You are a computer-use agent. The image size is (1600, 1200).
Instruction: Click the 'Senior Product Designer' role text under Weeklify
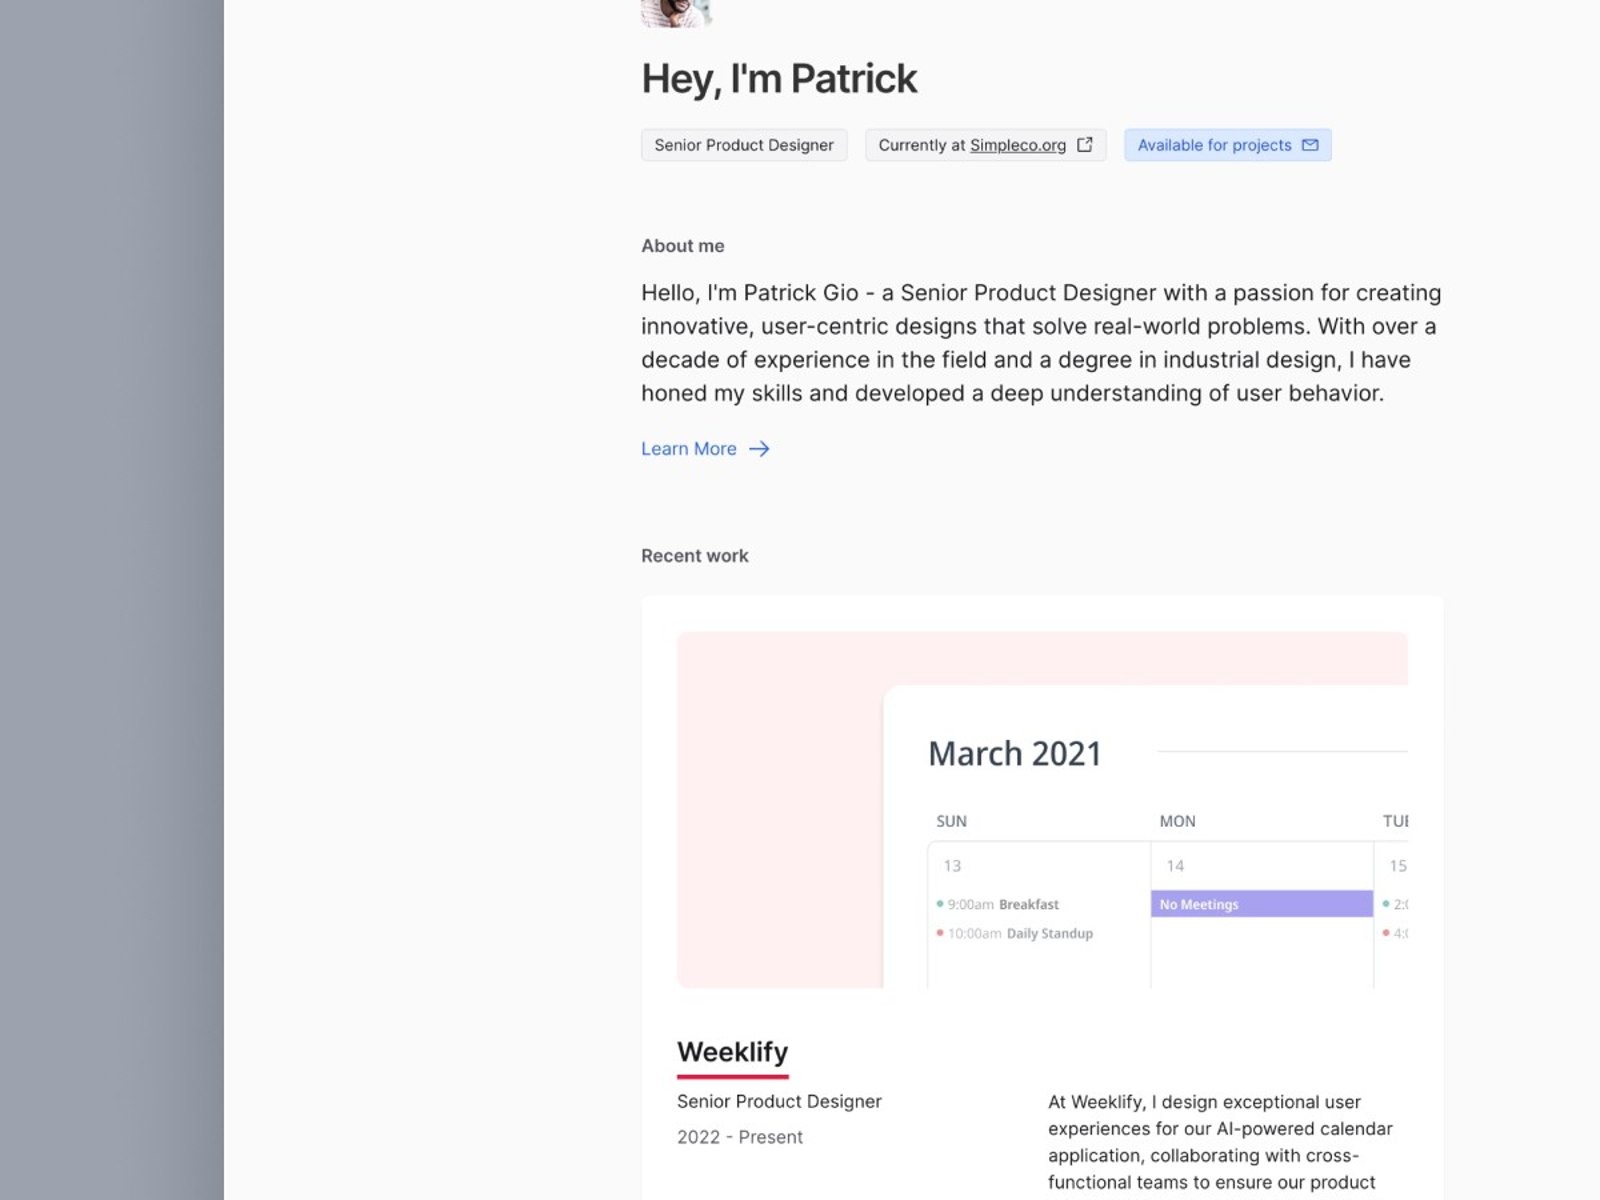click(779, 1101)
